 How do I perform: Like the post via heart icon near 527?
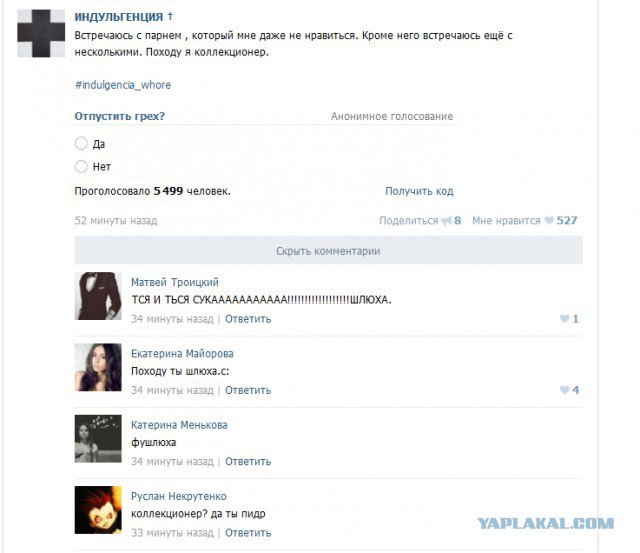pyautogui.click(x=549, y=220)
